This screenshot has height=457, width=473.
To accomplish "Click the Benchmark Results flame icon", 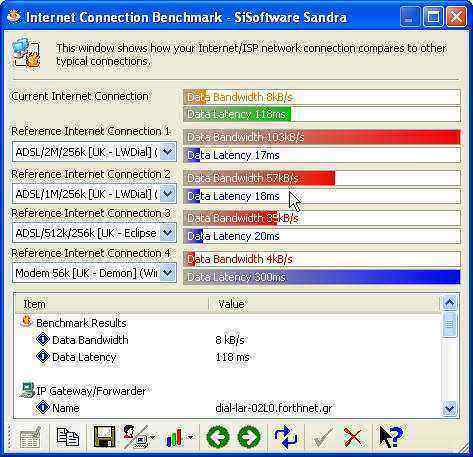I will pyautogui.click(x=26, y=322).
